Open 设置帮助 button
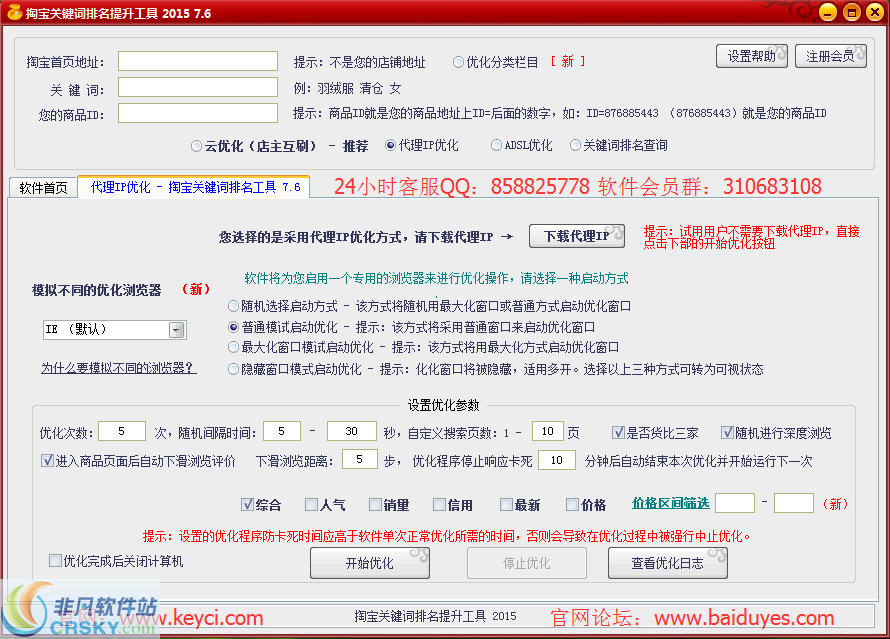Screen dimensions: 890x639 [752, 56]
